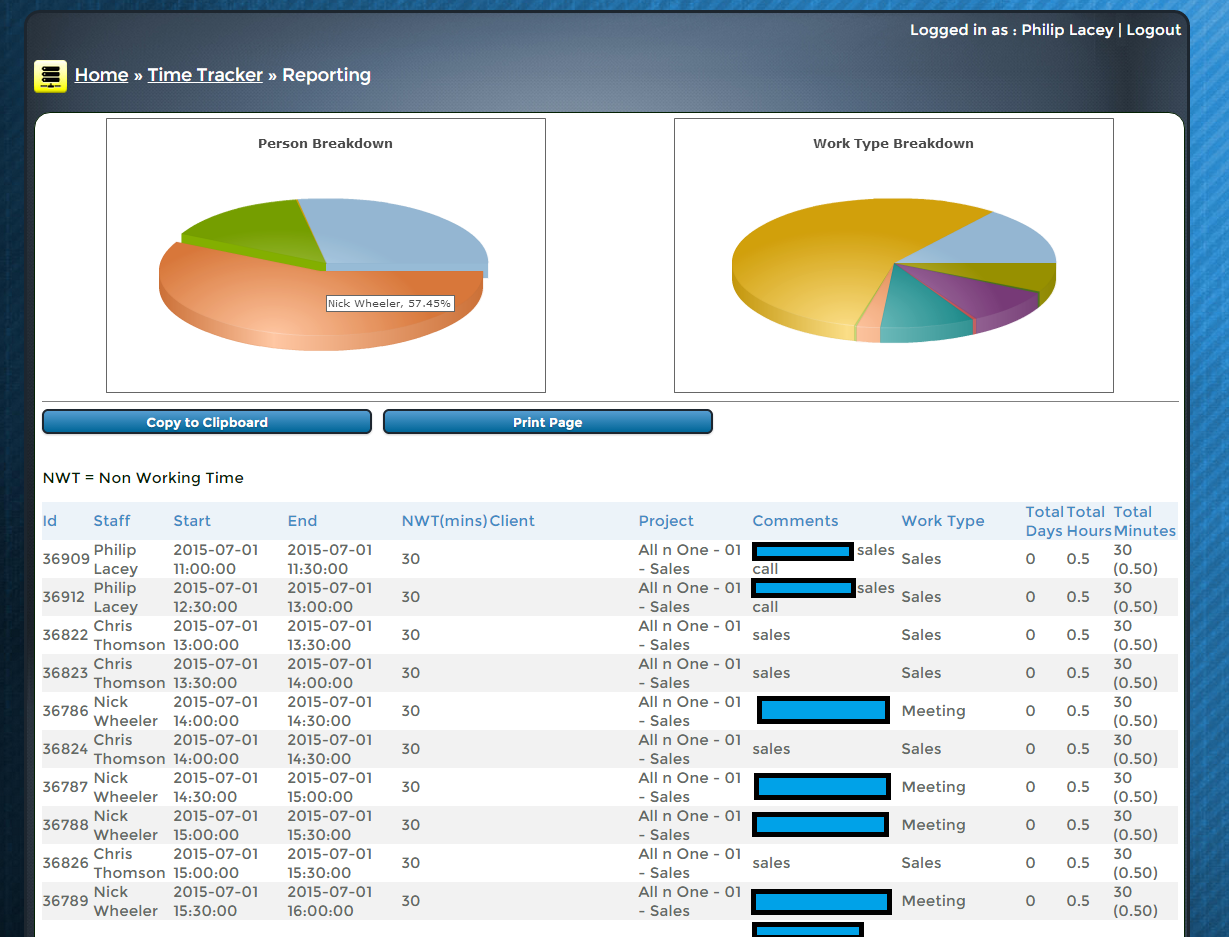Click project cell in row 36788
The width and height of the screenshot is (1229, 937).
coord(690,825)
